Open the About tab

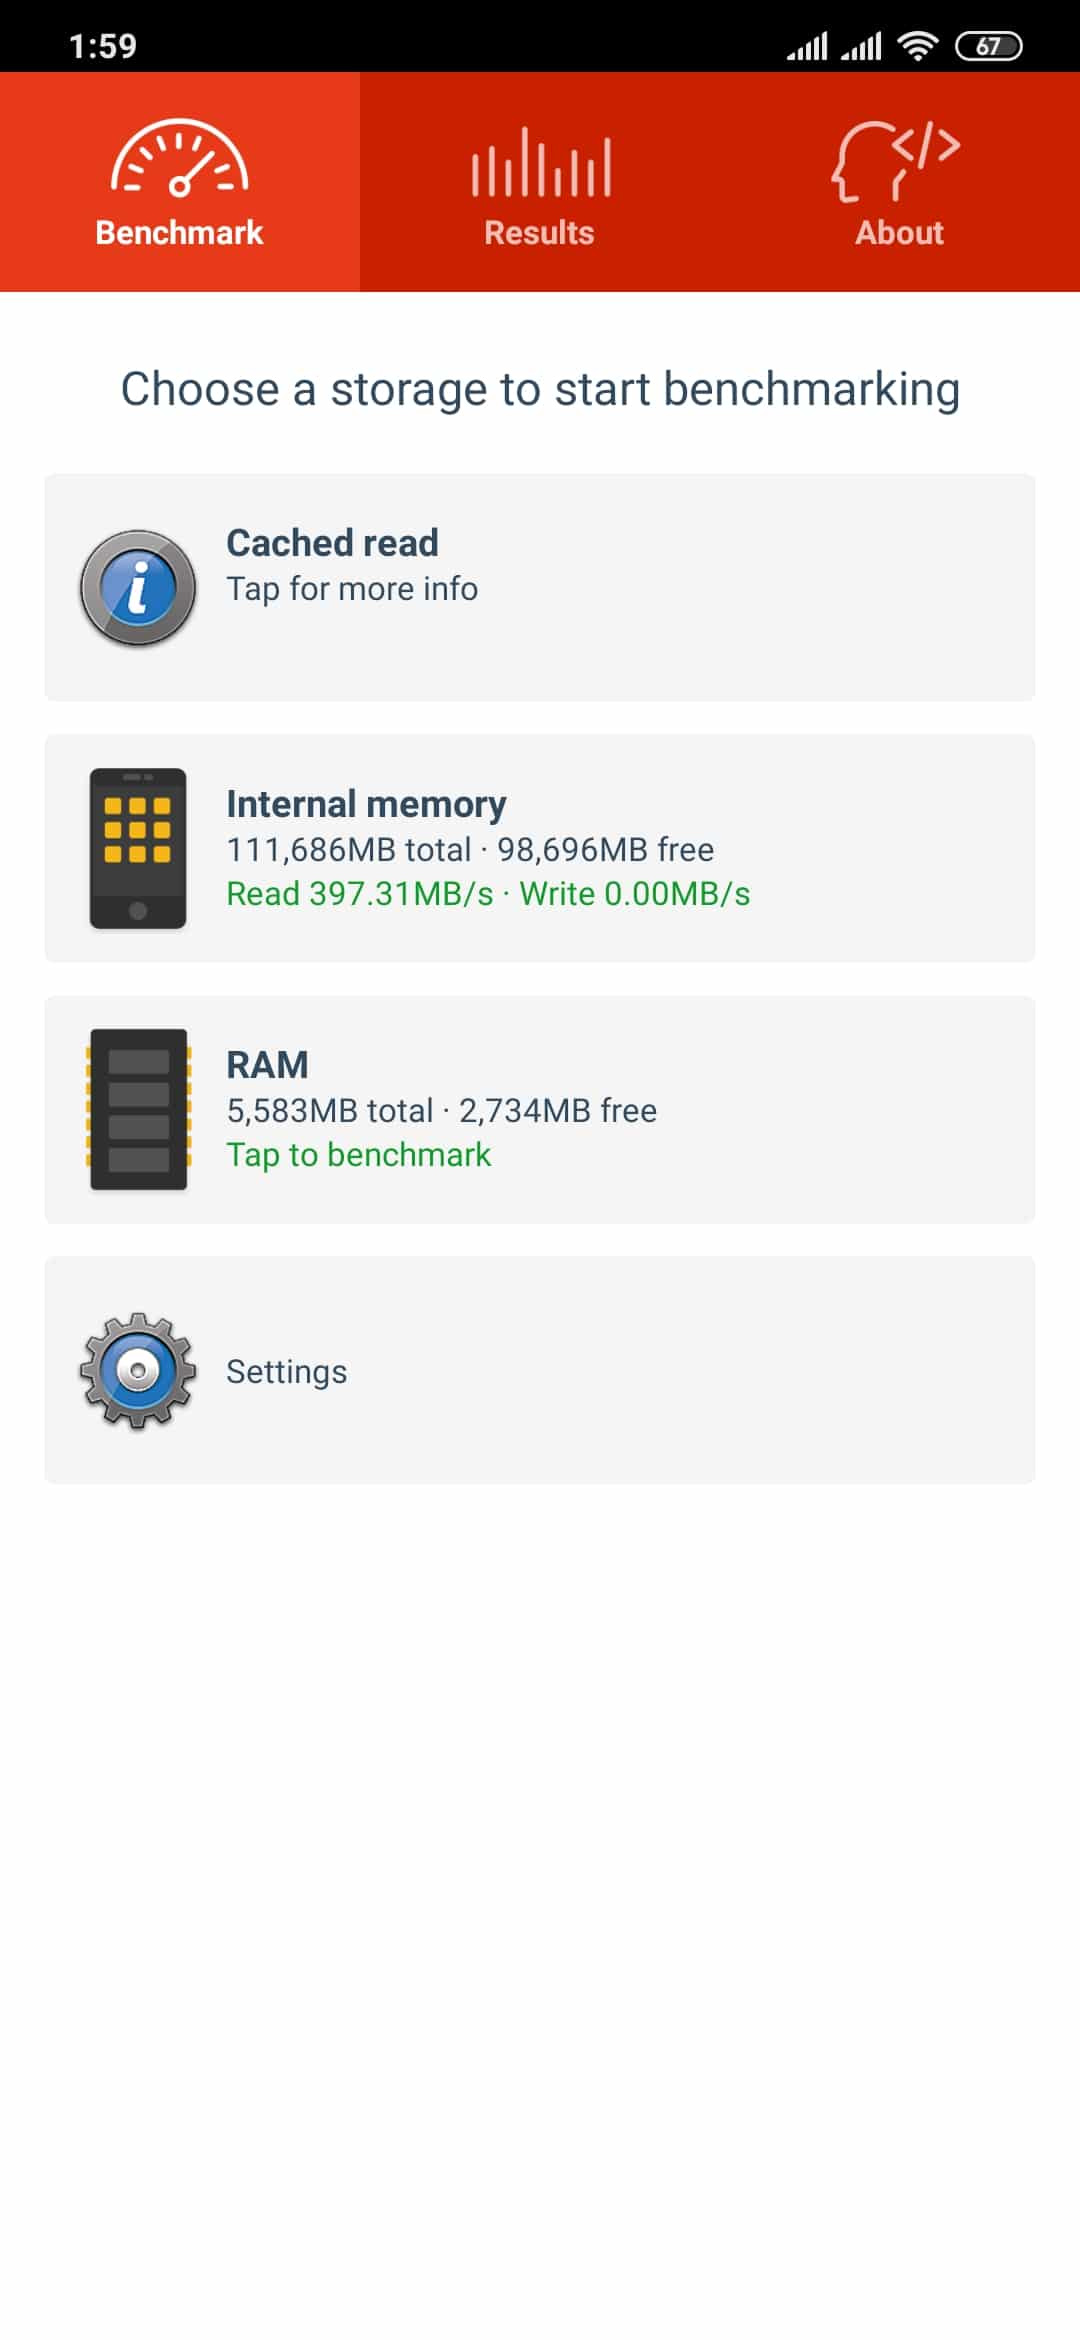coord(900,182)
